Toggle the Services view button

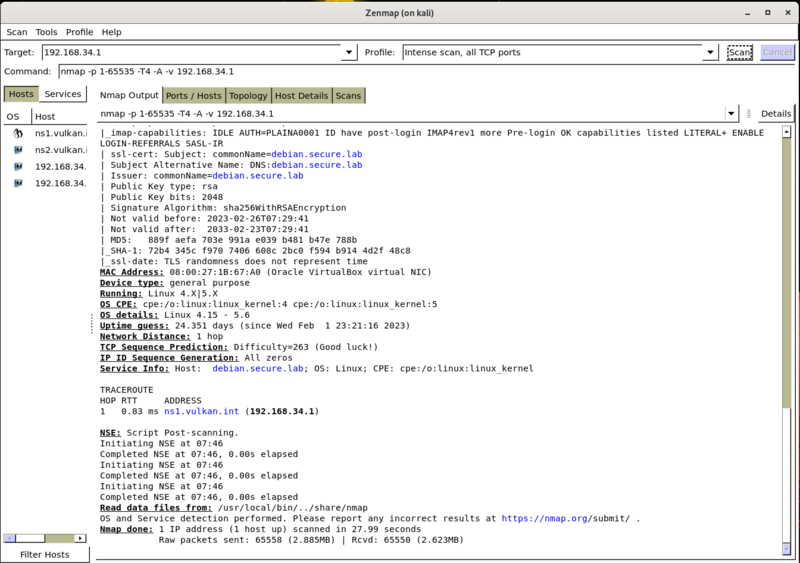(63, 94)
